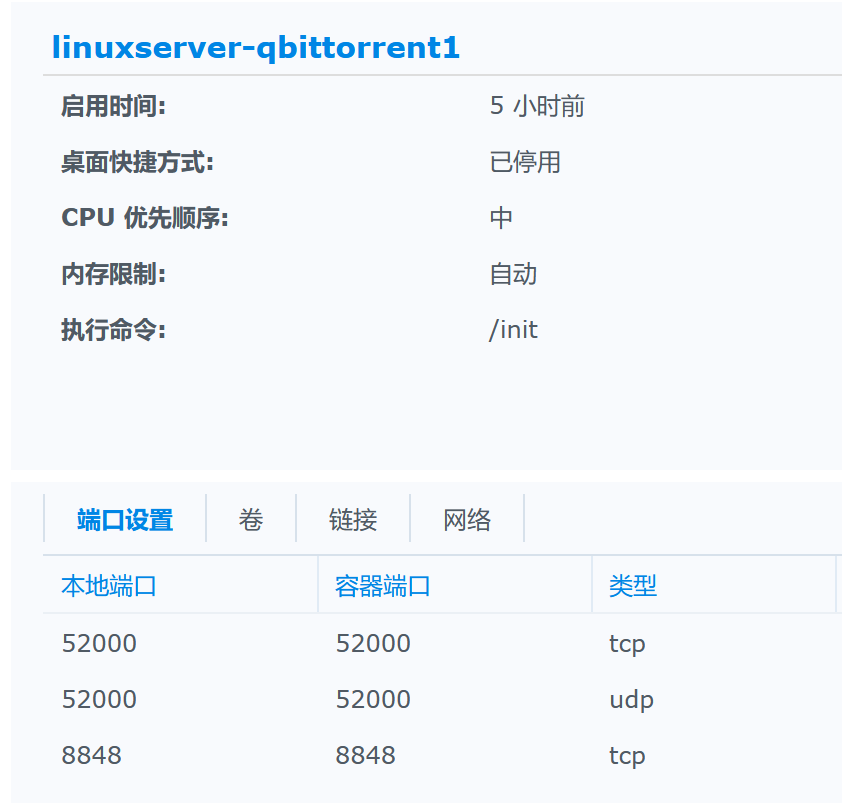Select the udp type cell
Image resolution: width=842 pixels, height=803 pixels.
[x=631, y=699]
